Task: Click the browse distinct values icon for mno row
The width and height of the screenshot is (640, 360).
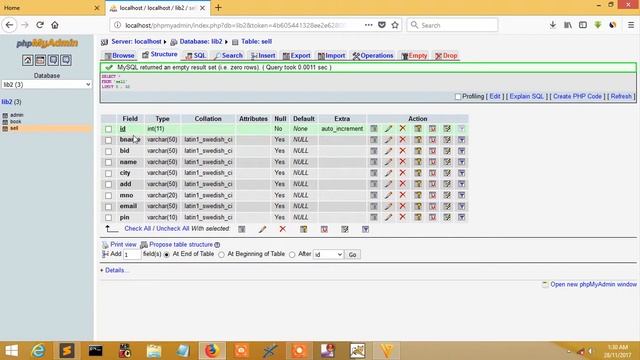Action: pyautogui.click(x=373, y=195)
